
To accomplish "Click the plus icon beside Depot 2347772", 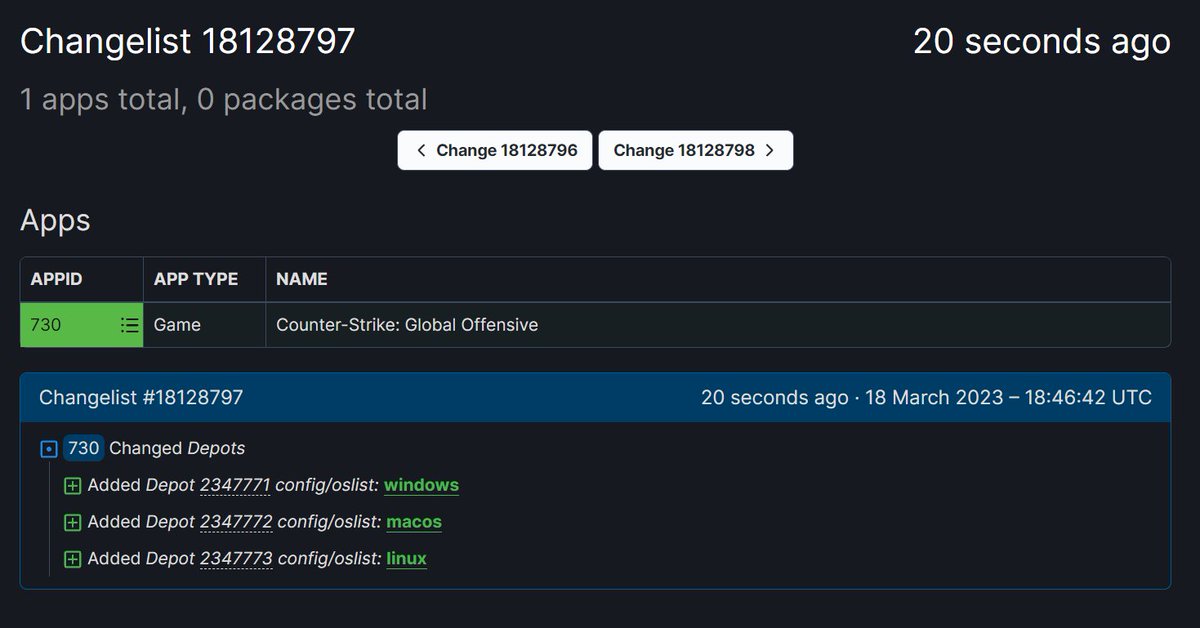I will pyautogui.click(x=72, y=523).
